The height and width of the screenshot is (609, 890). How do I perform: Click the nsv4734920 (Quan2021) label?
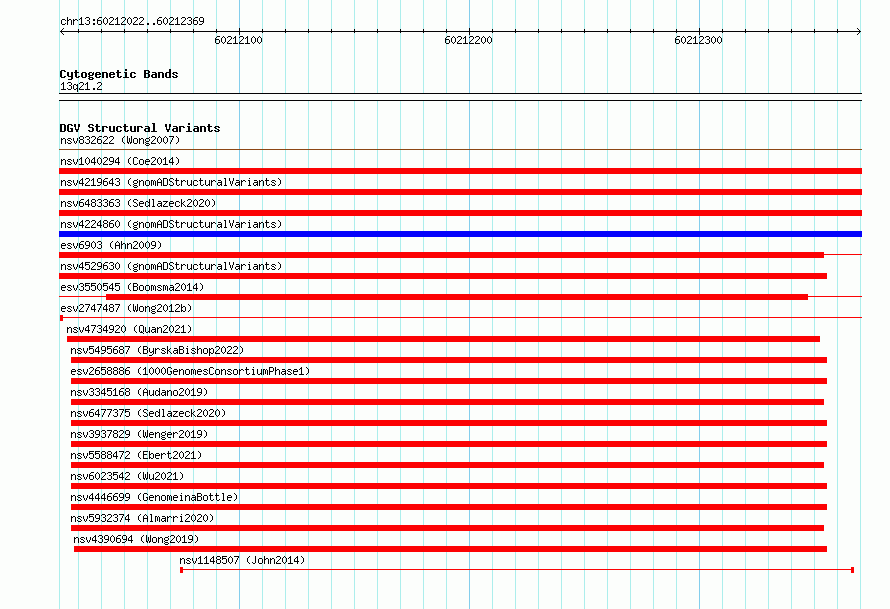pos(129,329)
